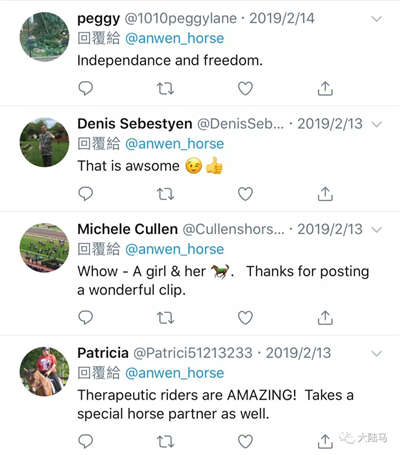This screenshot has height=455, width=400.
Task: Like Patricia's Therapeutic riders tweet
Action: coord(245,442)
